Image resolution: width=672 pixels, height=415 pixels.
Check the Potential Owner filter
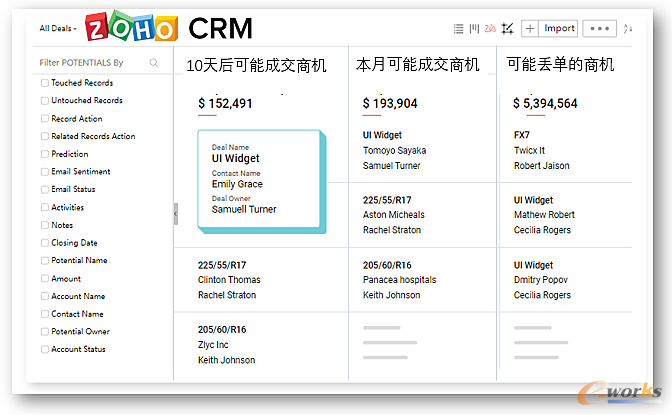45,331
